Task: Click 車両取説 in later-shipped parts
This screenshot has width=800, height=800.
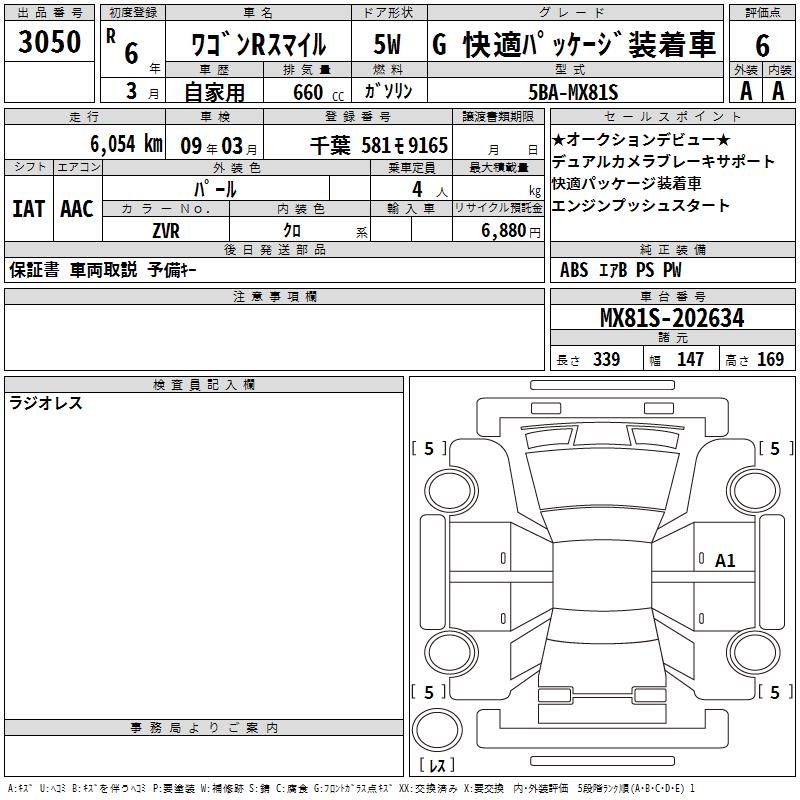Action: point(104,270)
